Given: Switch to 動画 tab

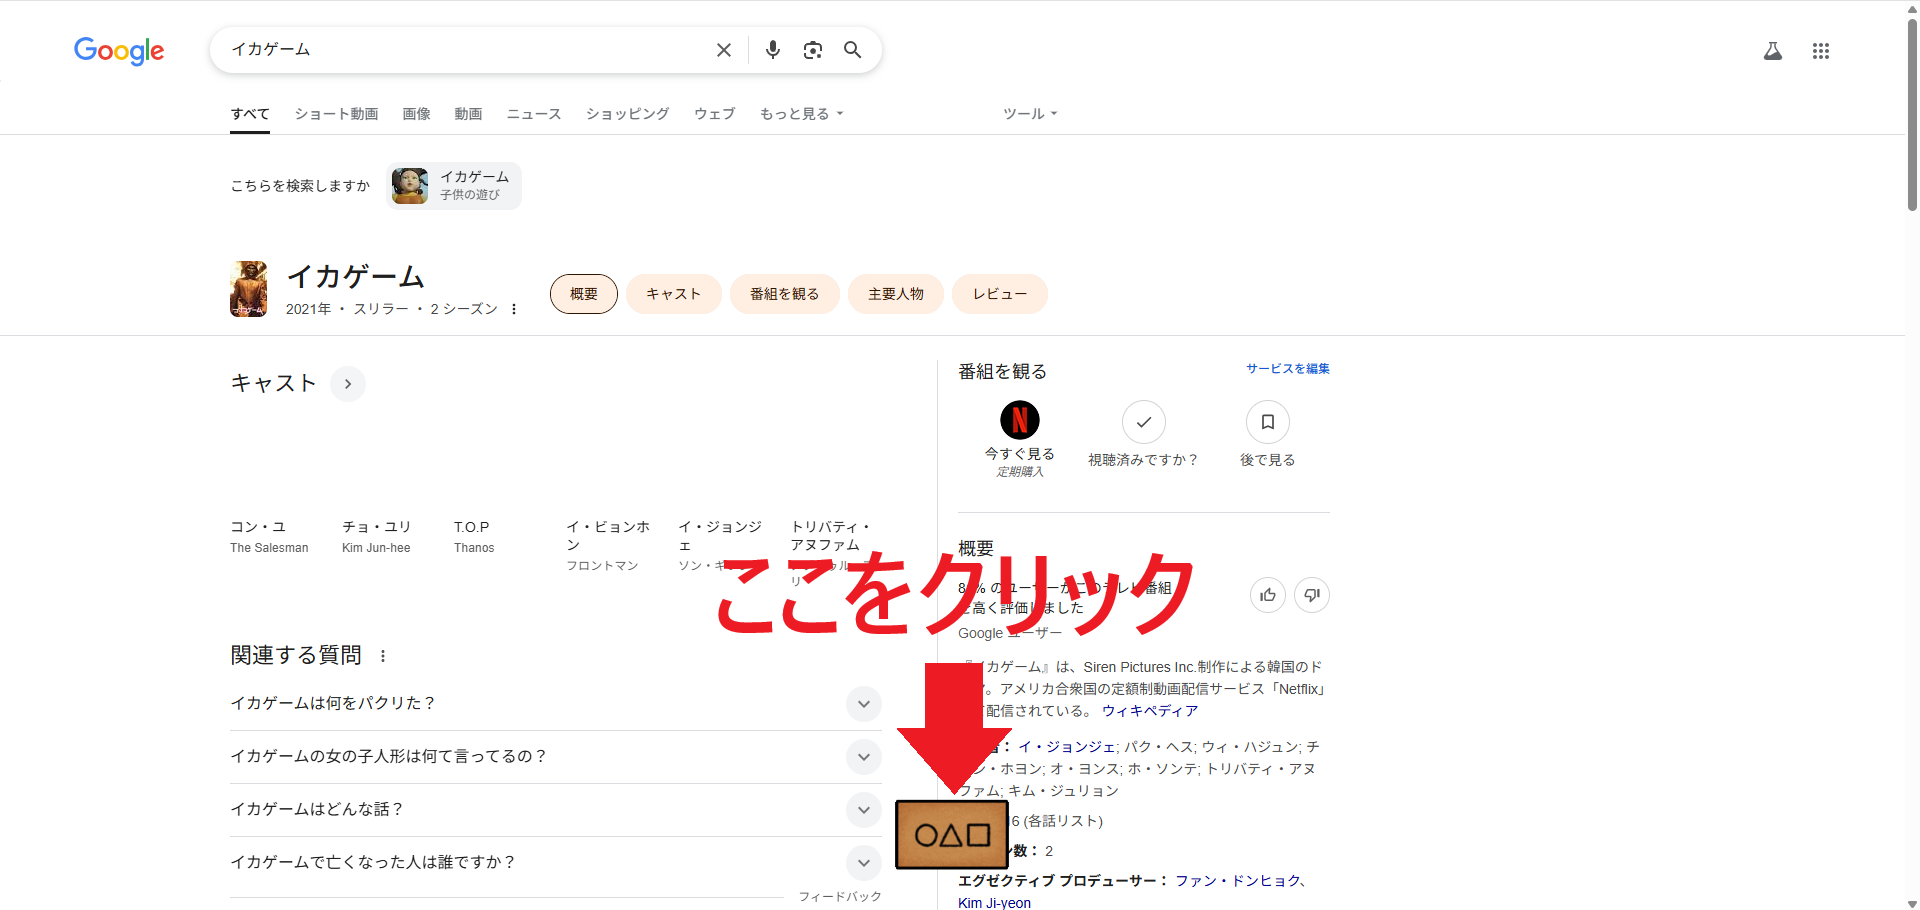Looking at the screenshot, I should pos(468,114).
